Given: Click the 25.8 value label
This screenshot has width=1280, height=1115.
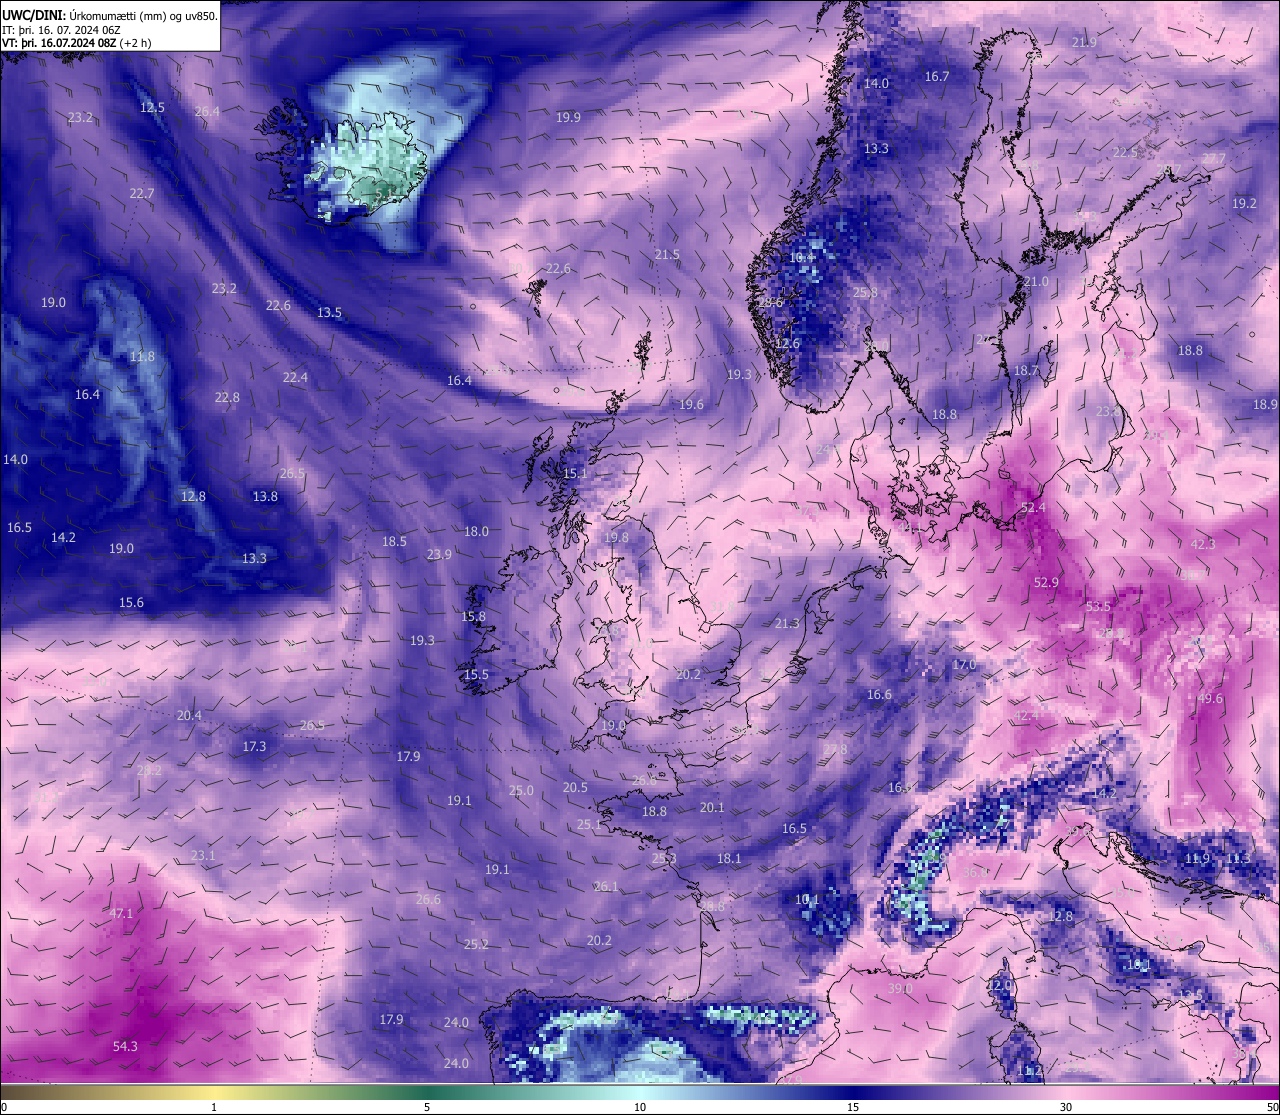Looking at the screenshot, I should point(865,292).
